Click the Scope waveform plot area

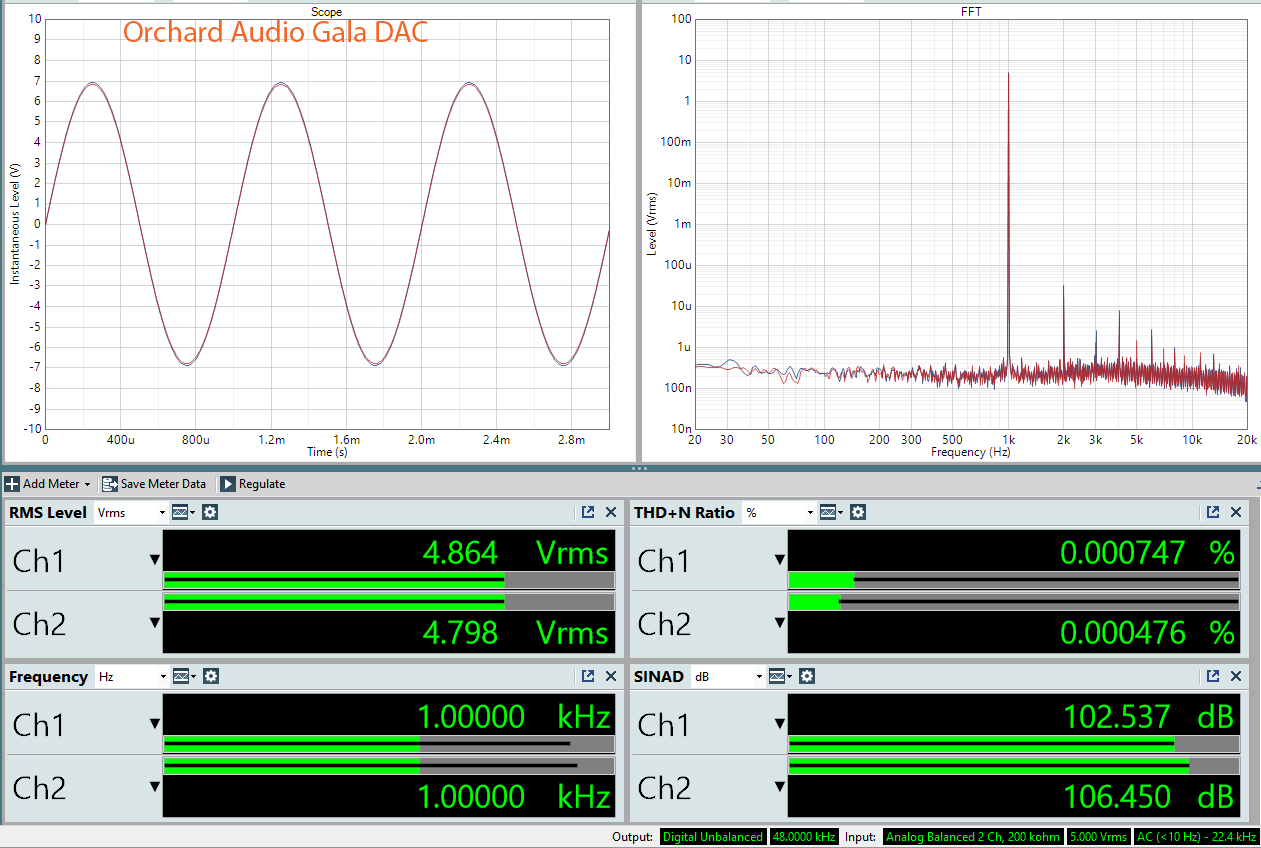coord(326,224)
